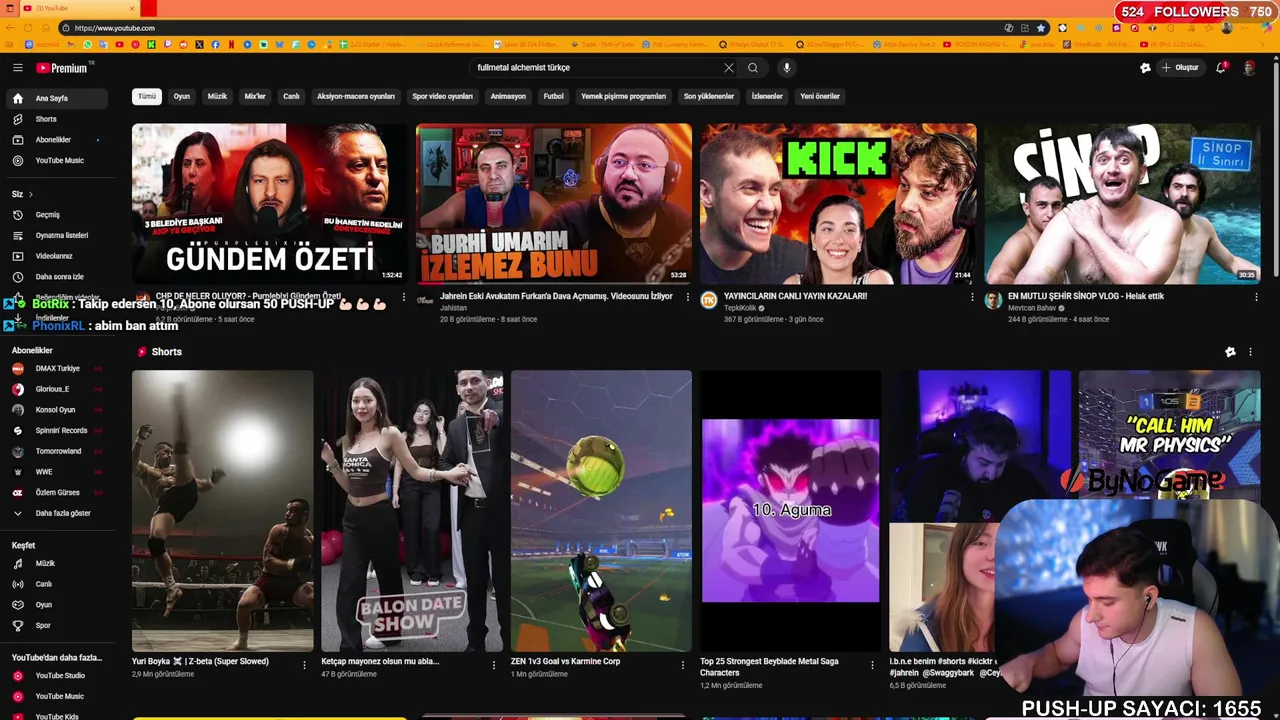This screenshot has width=1280, height=720.
Task: Open the GÜNDEM ÖZETİ video thumbnail
Action: click(x=269, y=203)
